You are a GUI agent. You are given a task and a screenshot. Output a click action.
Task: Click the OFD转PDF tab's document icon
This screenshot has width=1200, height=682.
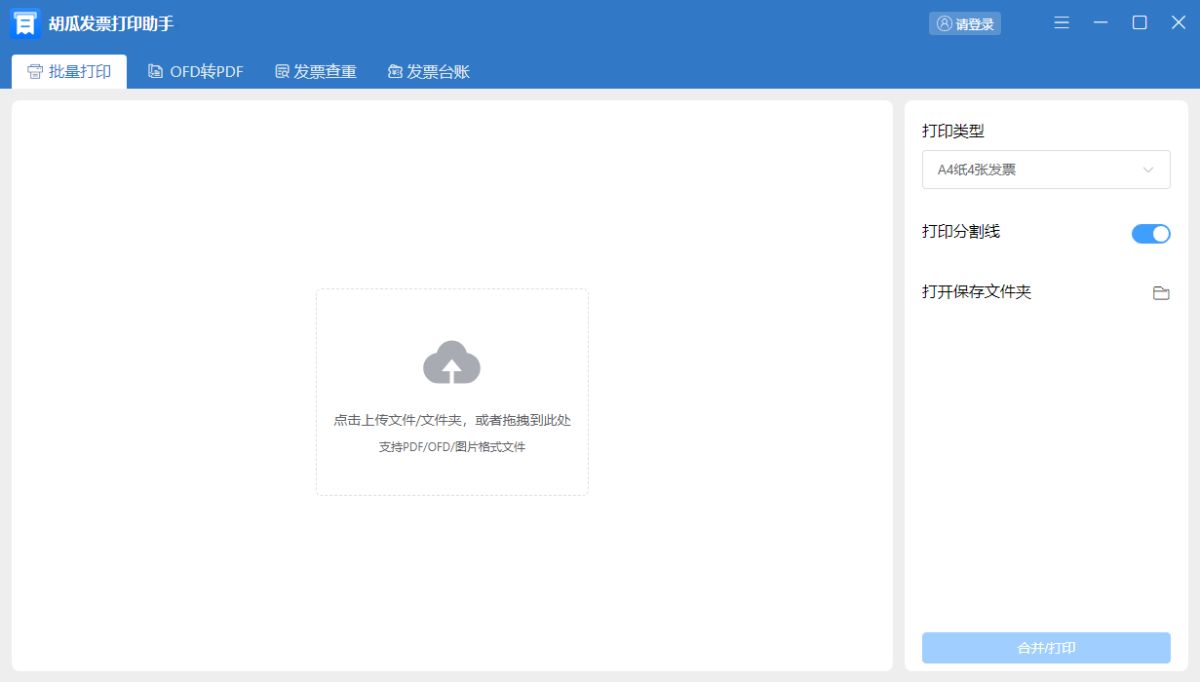click(156, 72)
